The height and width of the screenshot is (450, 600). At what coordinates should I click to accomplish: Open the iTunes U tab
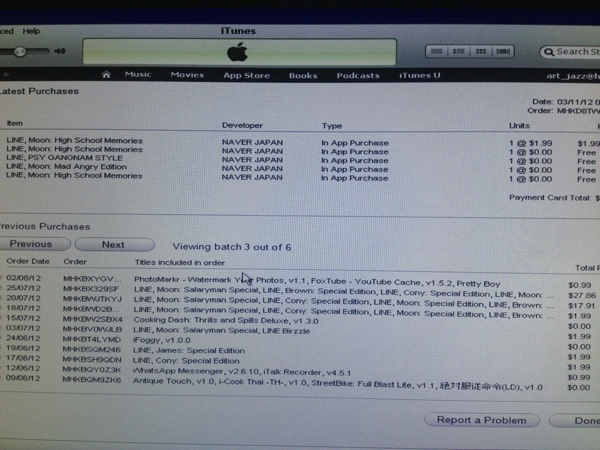point(420,75)
